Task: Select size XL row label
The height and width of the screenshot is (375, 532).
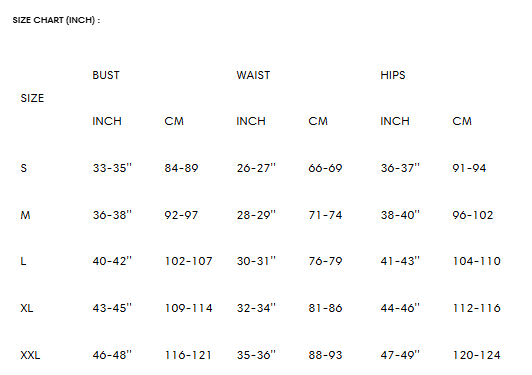Action: coord(27,308)
